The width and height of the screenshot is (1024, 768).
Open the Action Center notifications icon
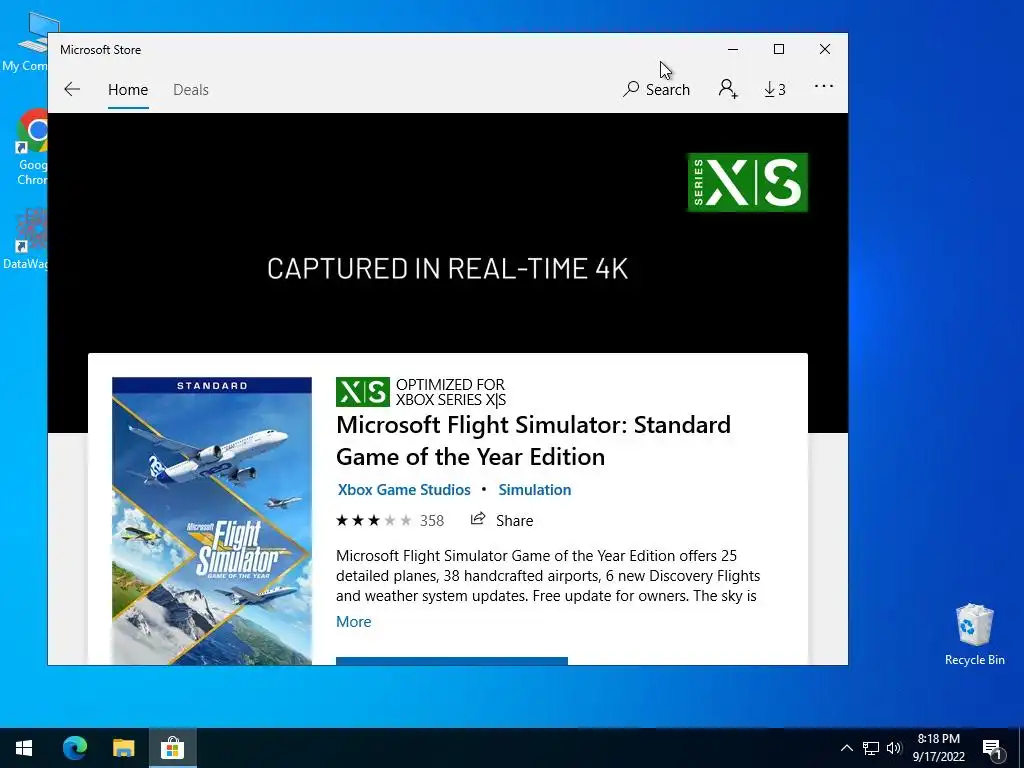click(x=992, y=748)
